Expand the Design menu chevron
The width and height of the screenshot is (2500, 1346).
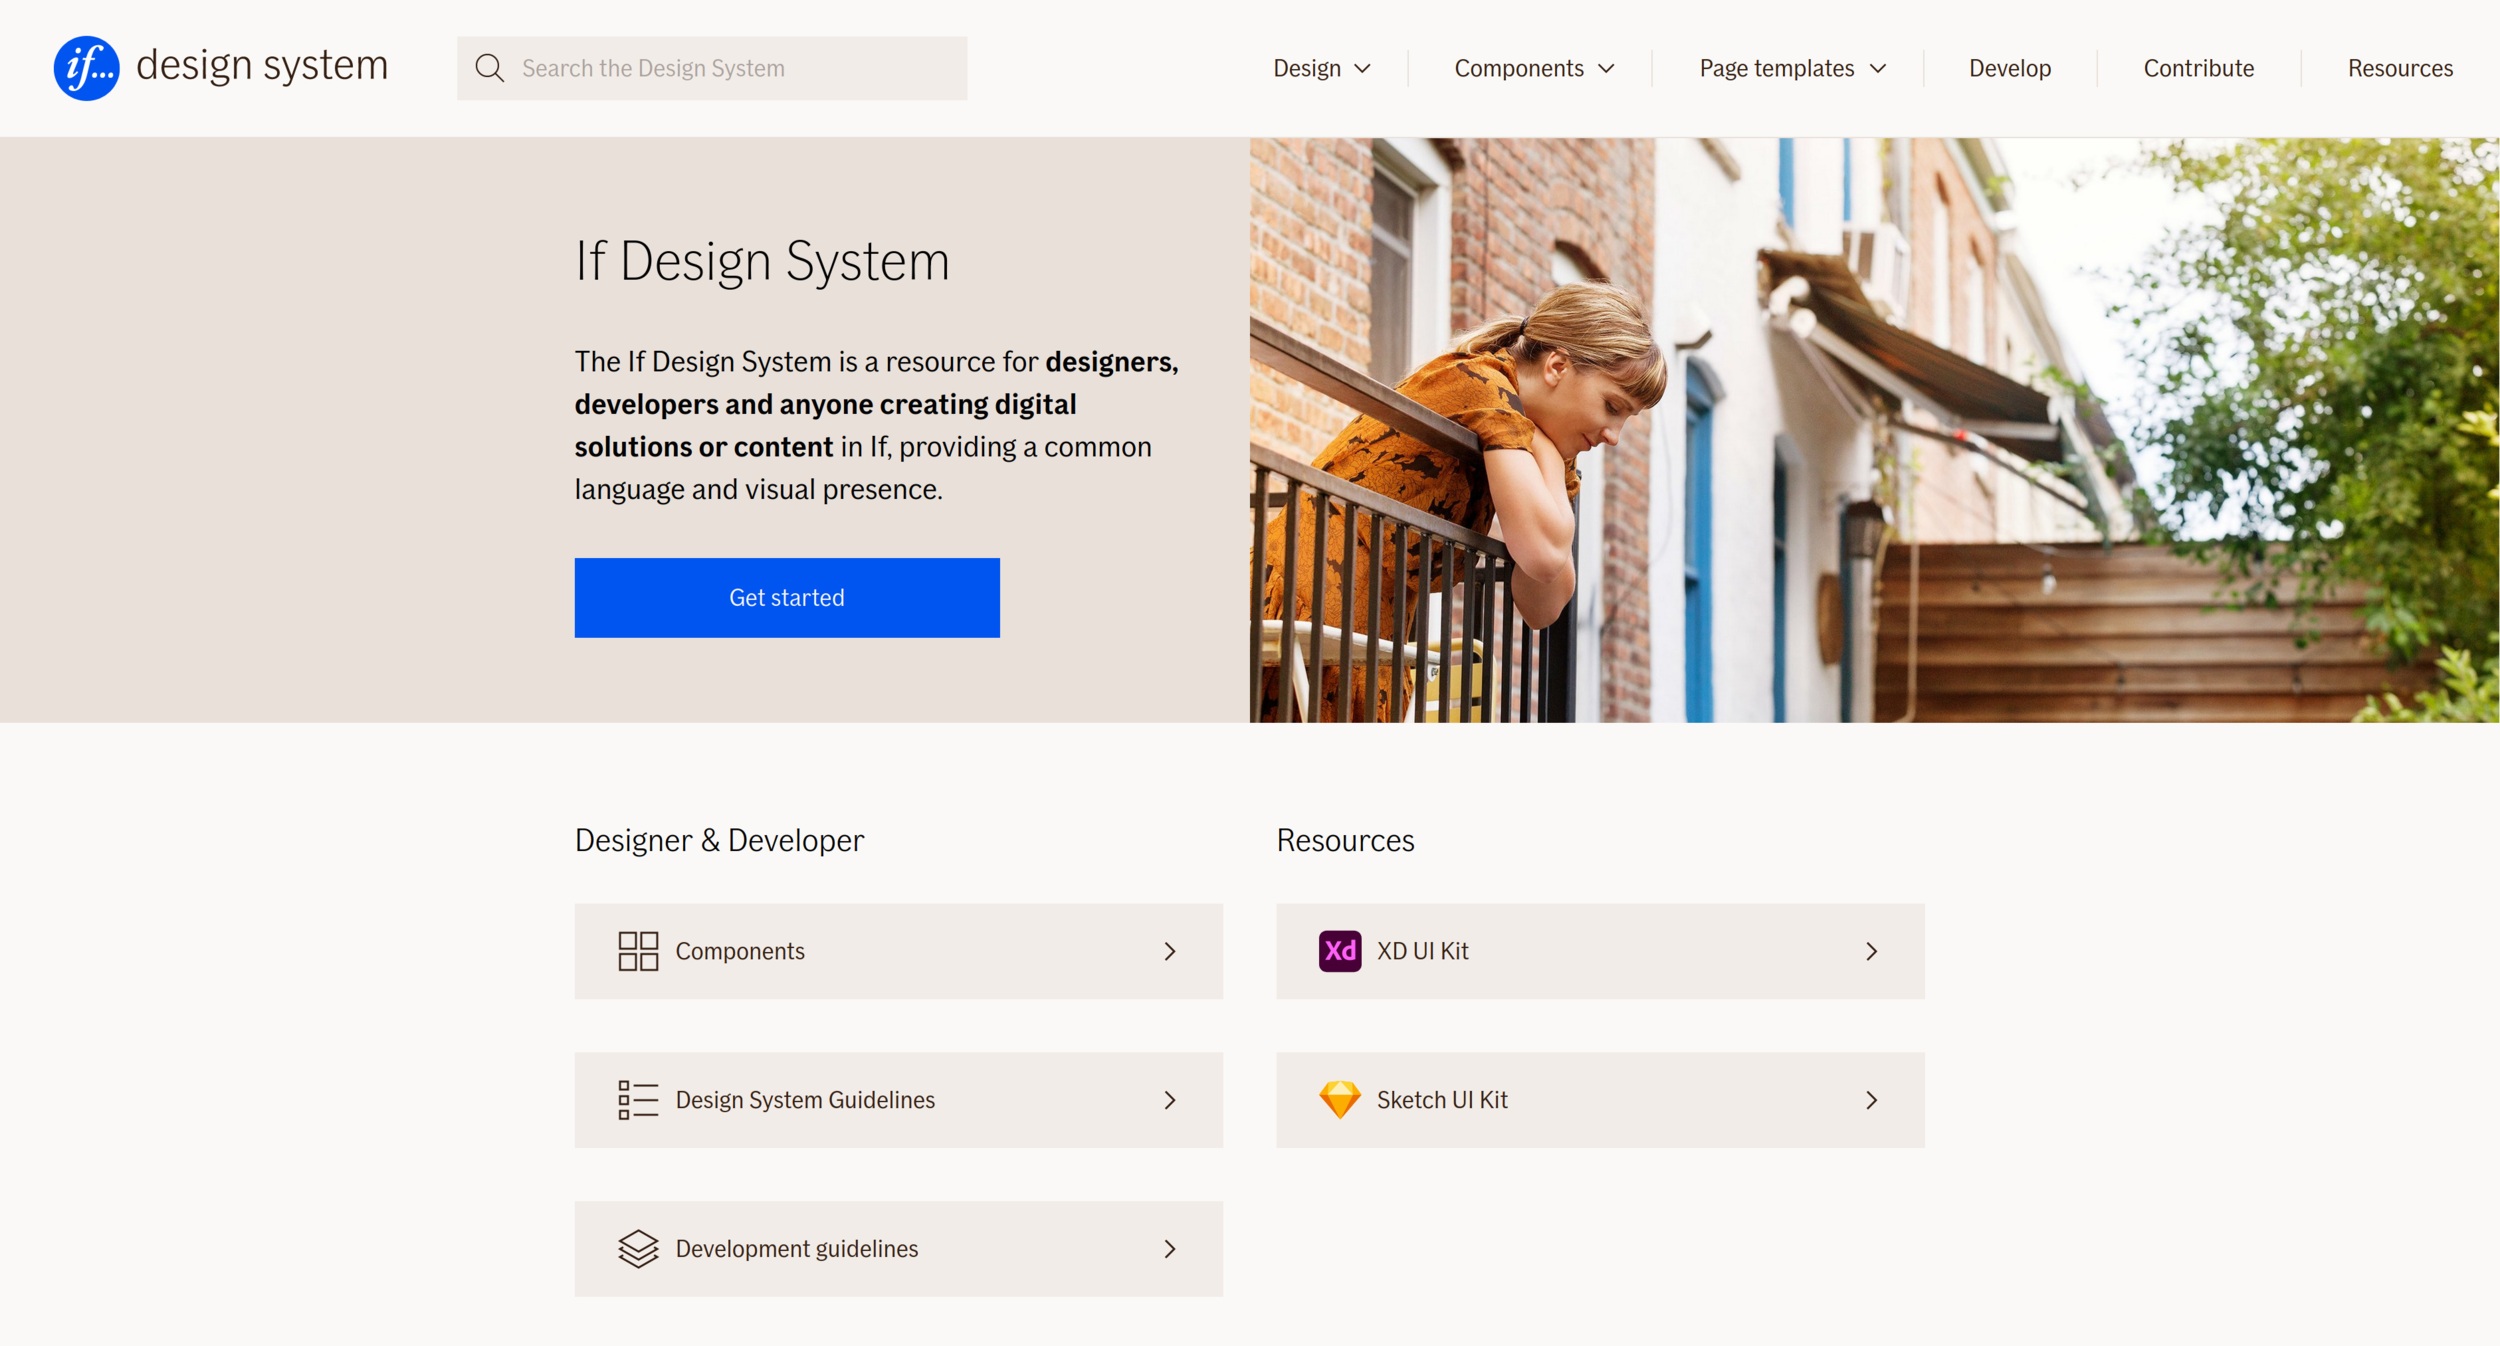pos(1362,69)
